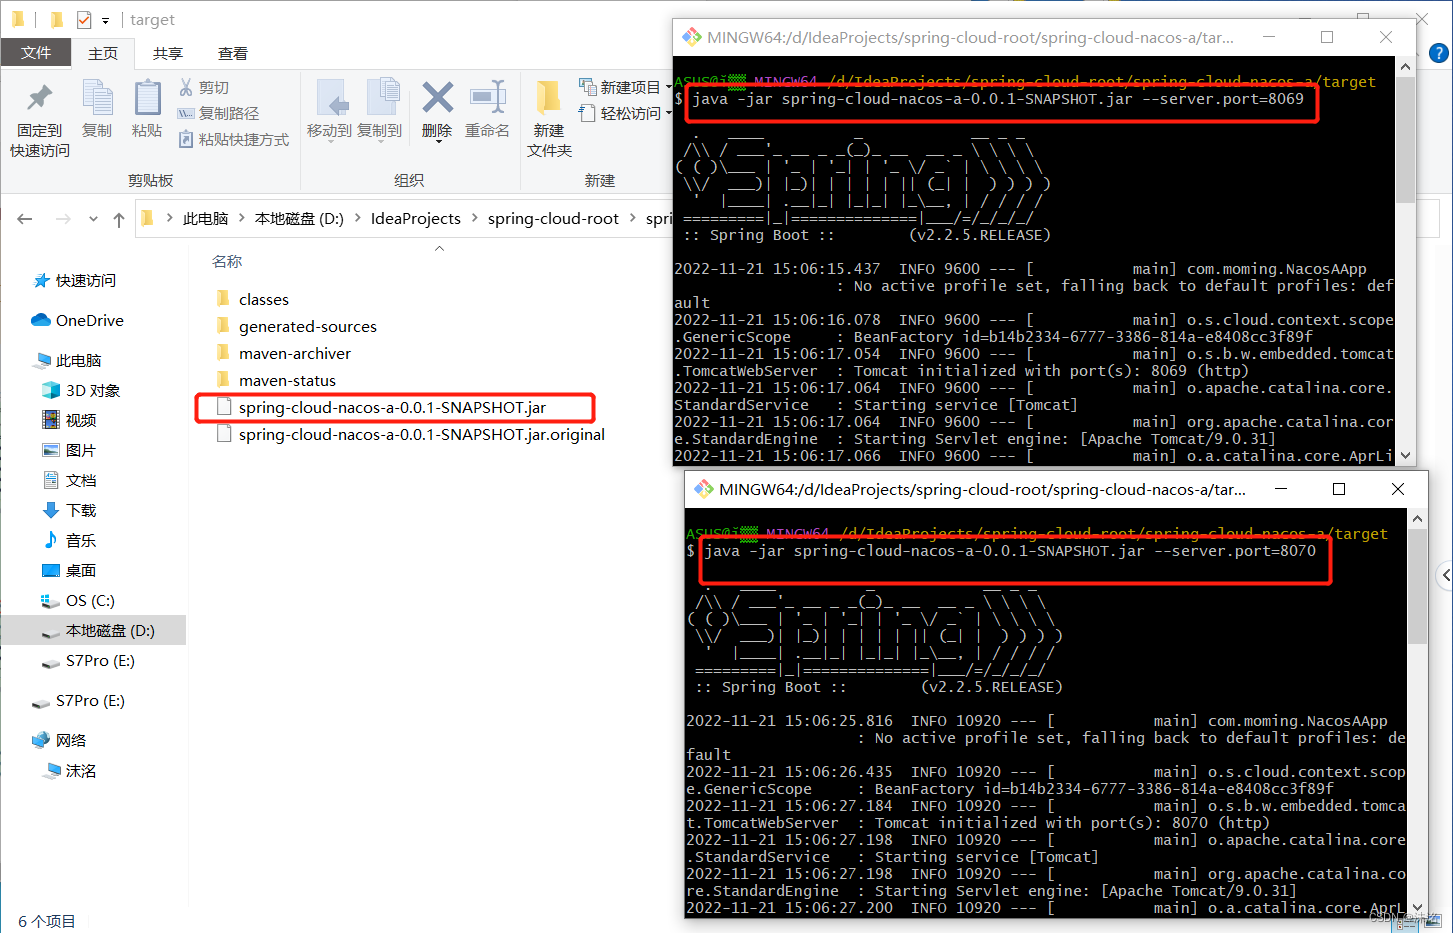Image resolution: width=1453 pixels, height=933 pixels.
Task: Switch to Home (主页) ribbon tab
Action: click(103, 53)
